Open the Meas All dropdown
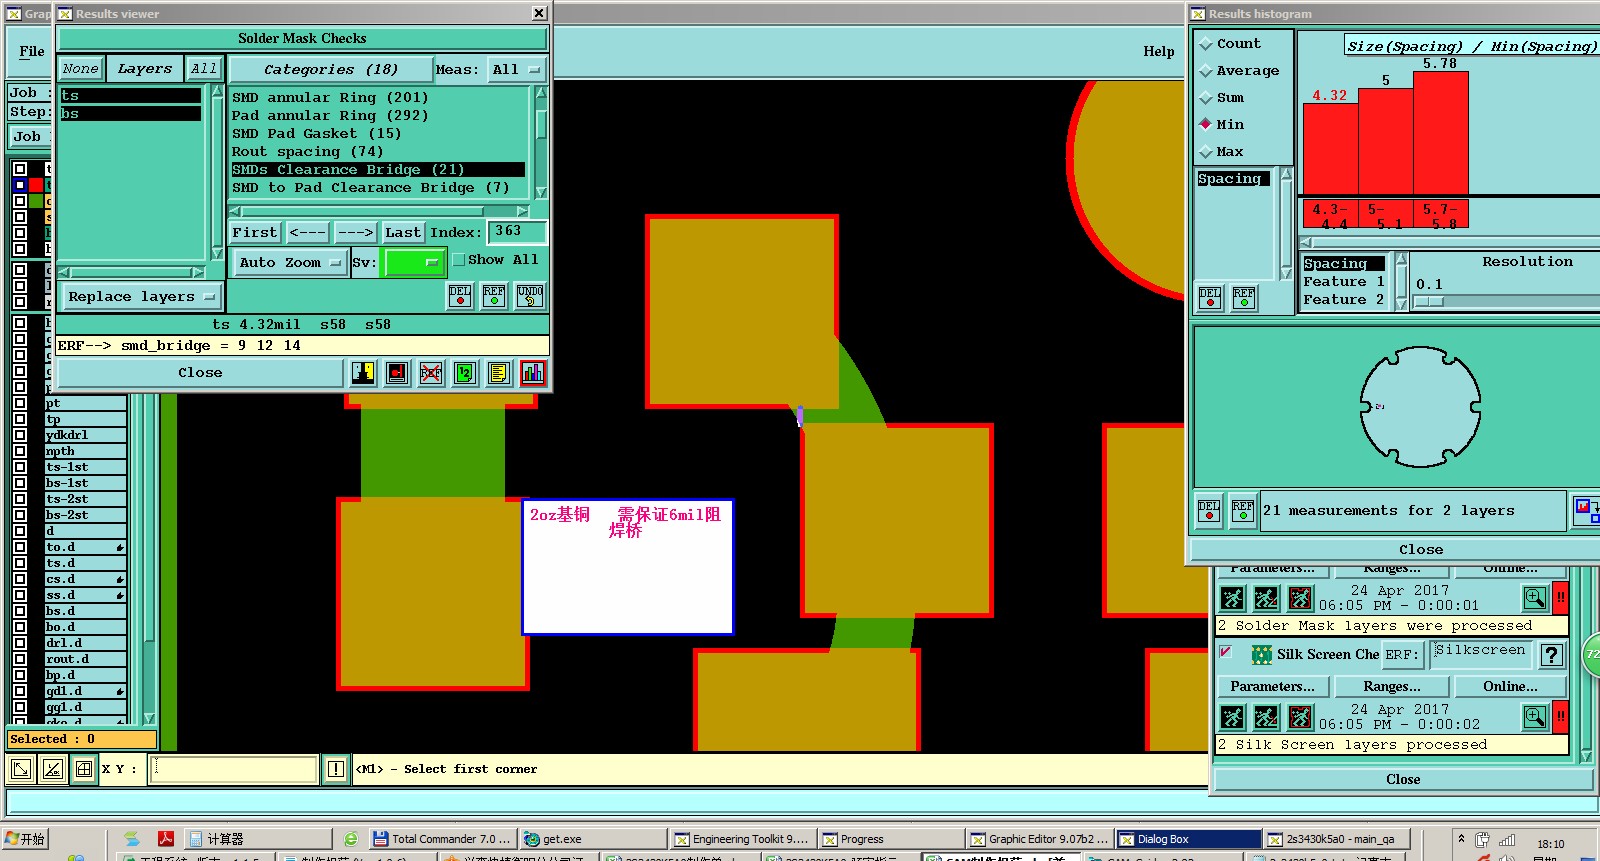The width and height of the screenshot is (1600, 861). tap(517, 69)
